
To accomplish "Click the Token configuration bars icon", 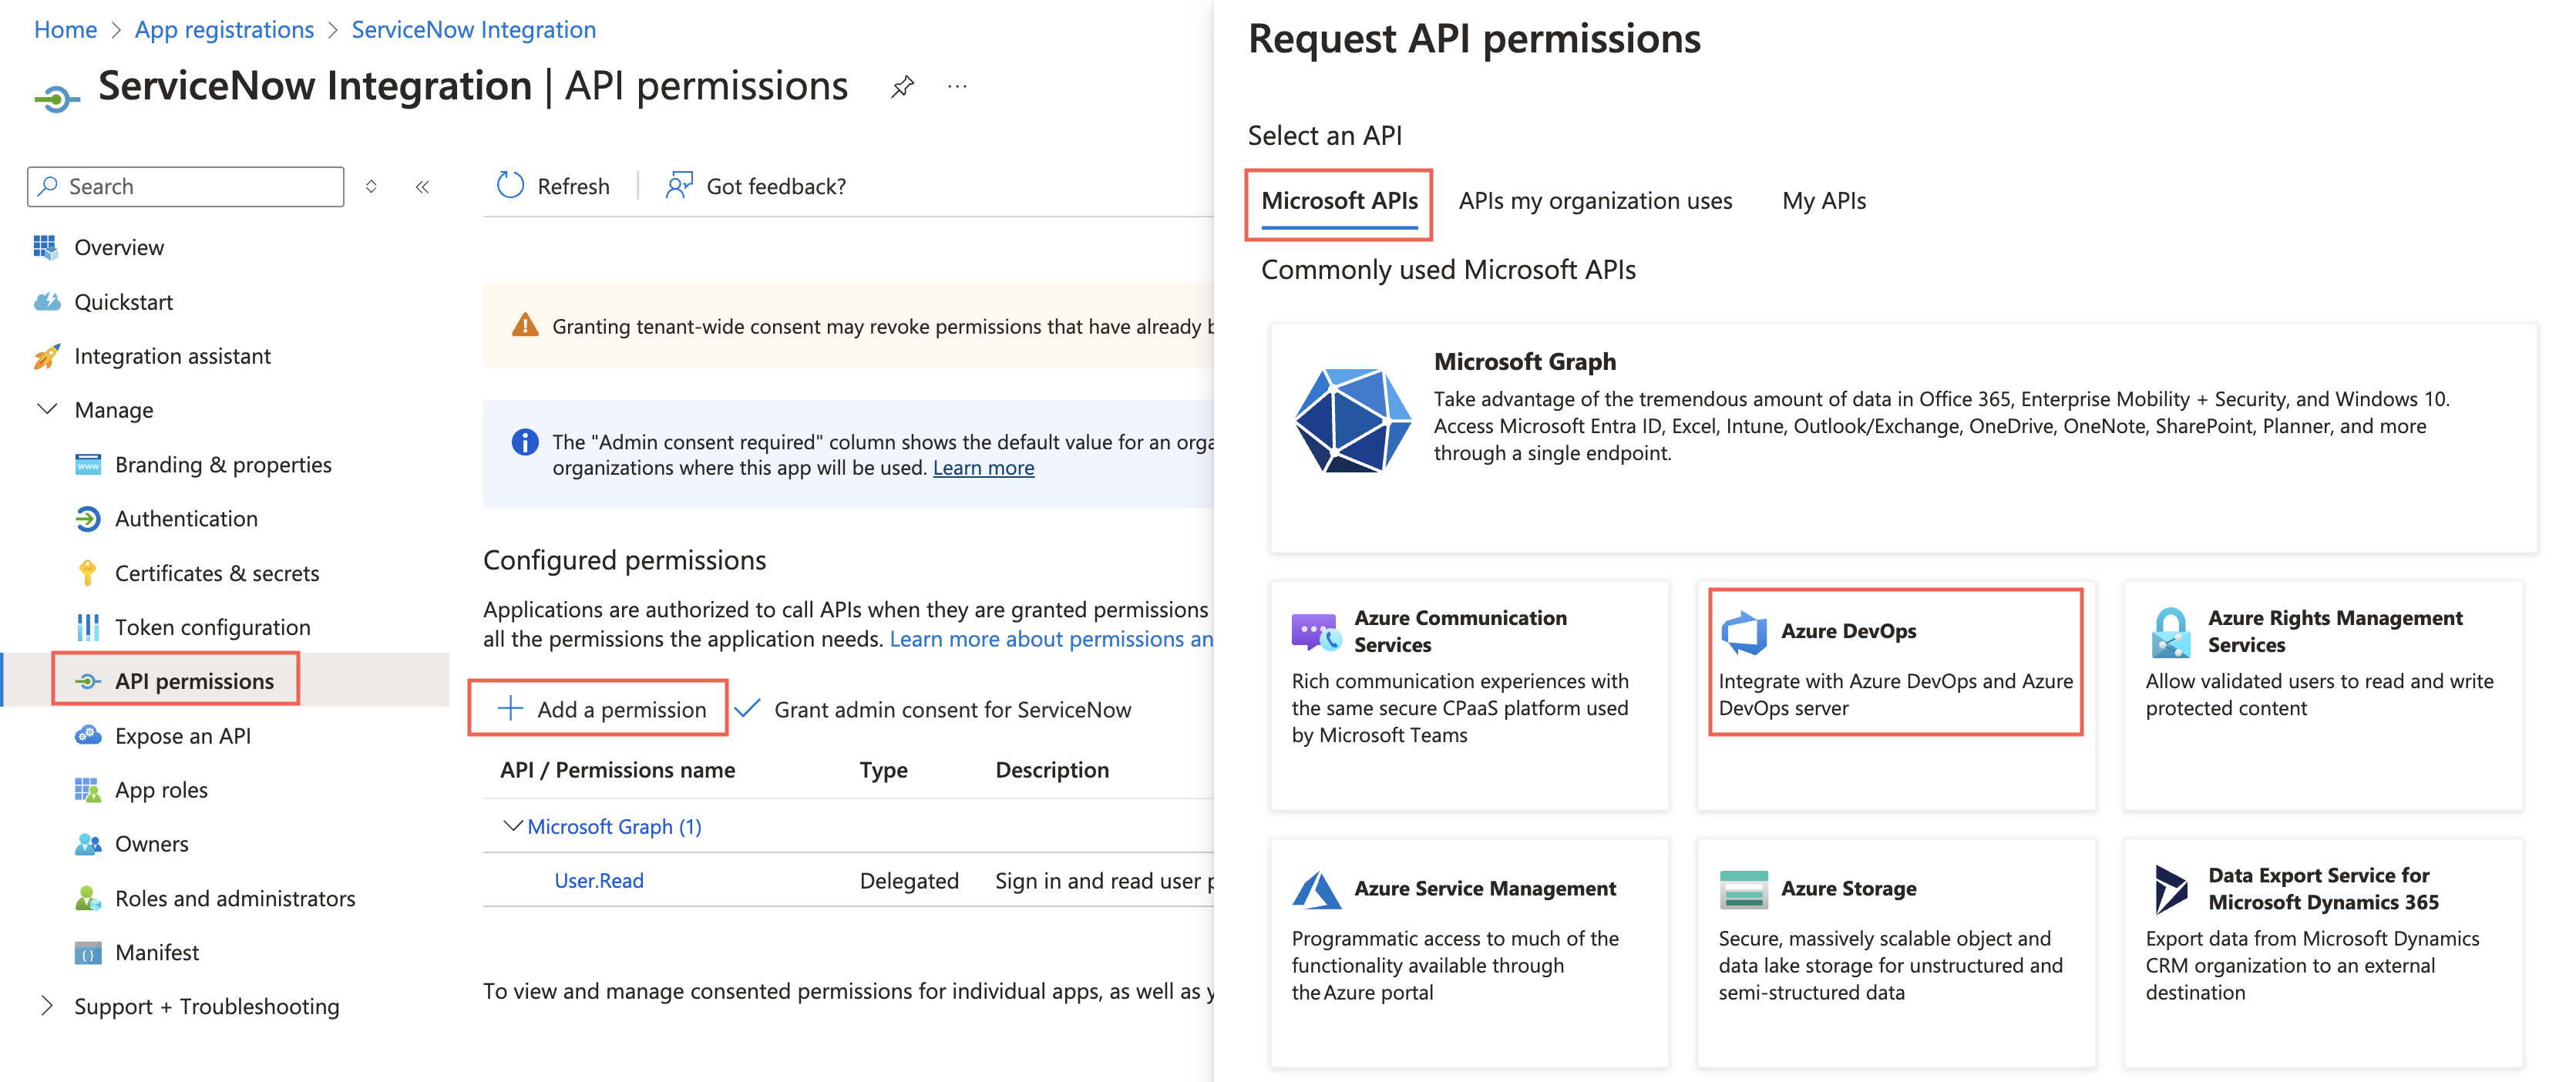I will 88,627.
